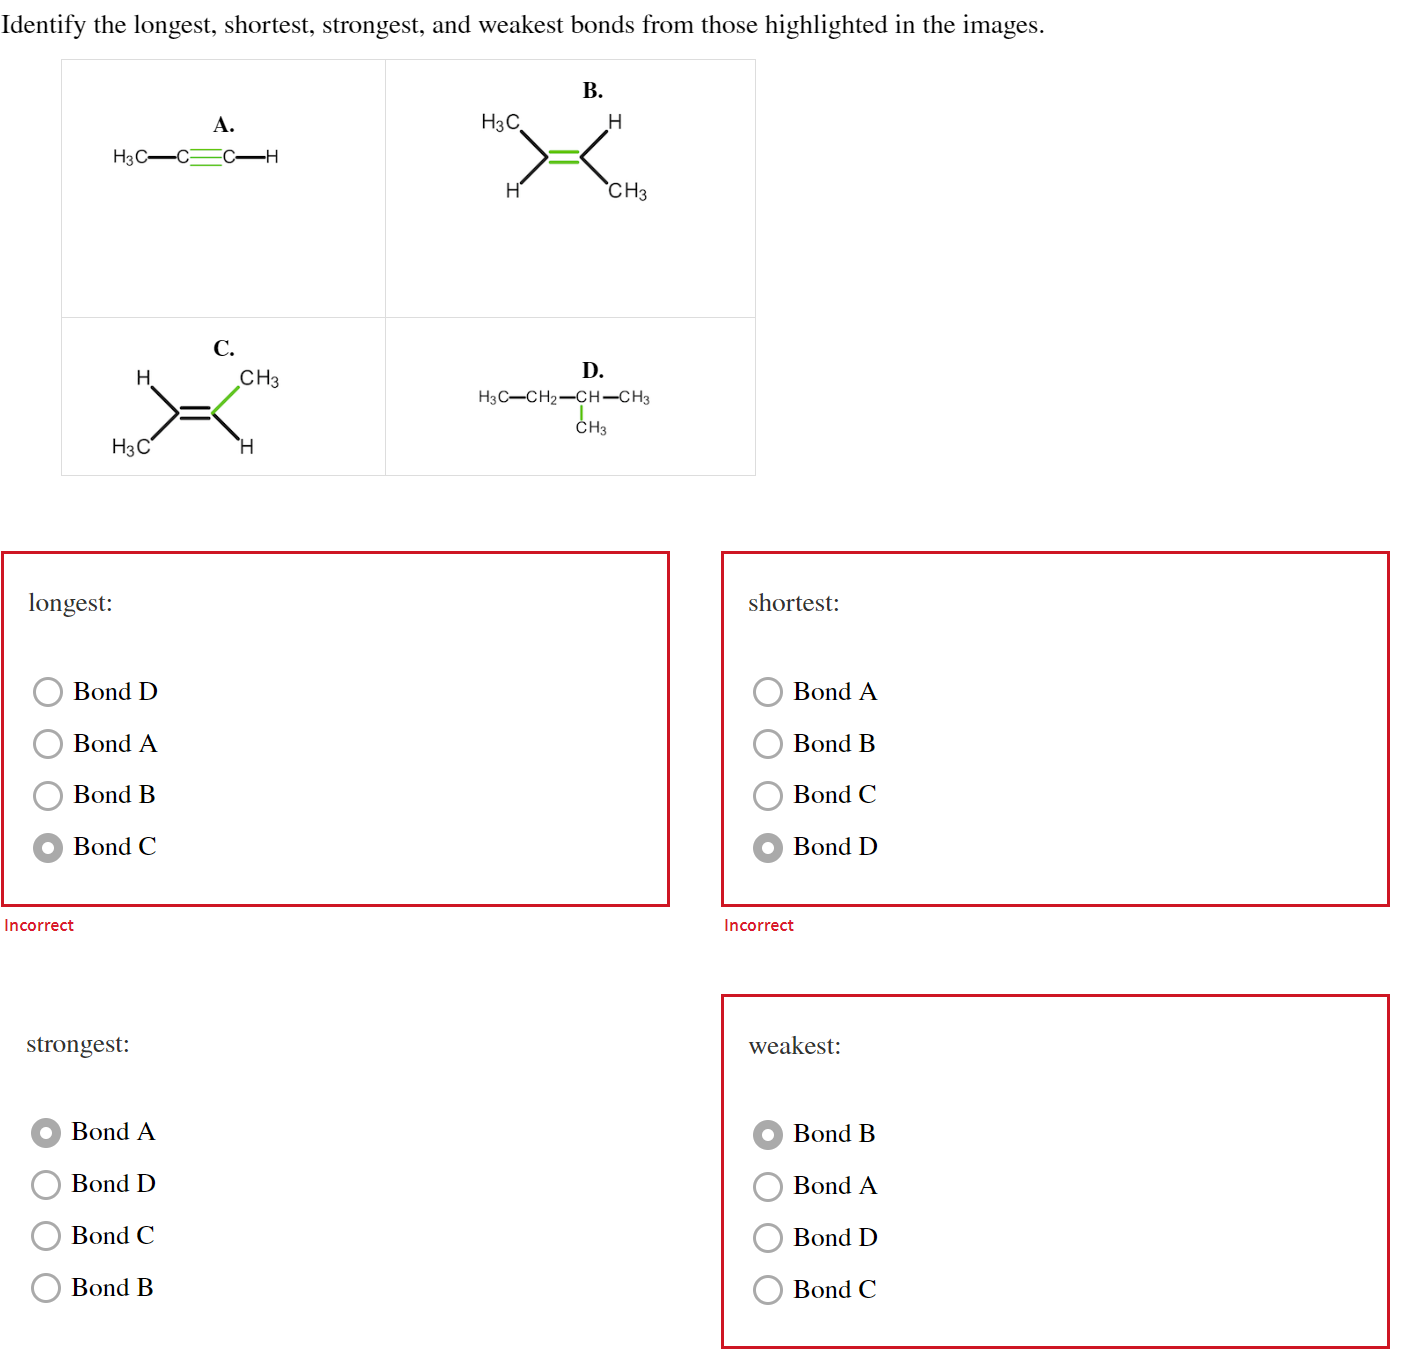The height and width of the screenshot is (1354, 1404).
Task: Select Bond D as the shortest bond
Action: point(767,847)
